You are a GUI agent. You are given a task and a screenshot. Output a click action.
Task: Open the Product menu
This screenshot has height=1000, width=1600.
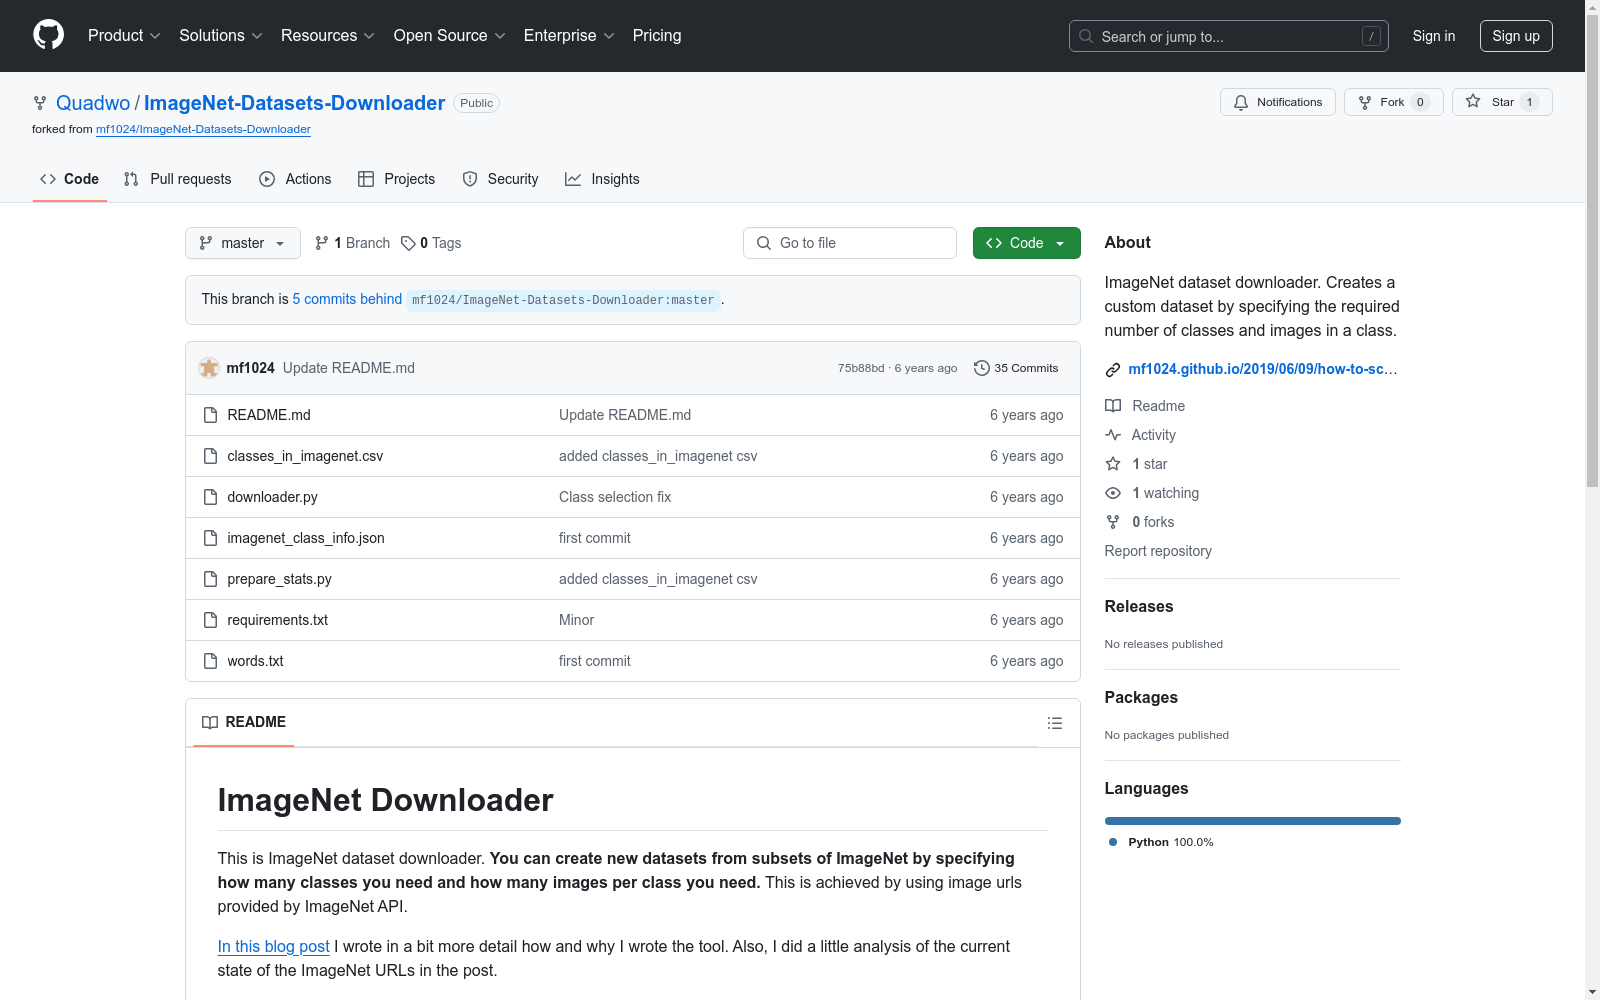(x=124, y=35)
